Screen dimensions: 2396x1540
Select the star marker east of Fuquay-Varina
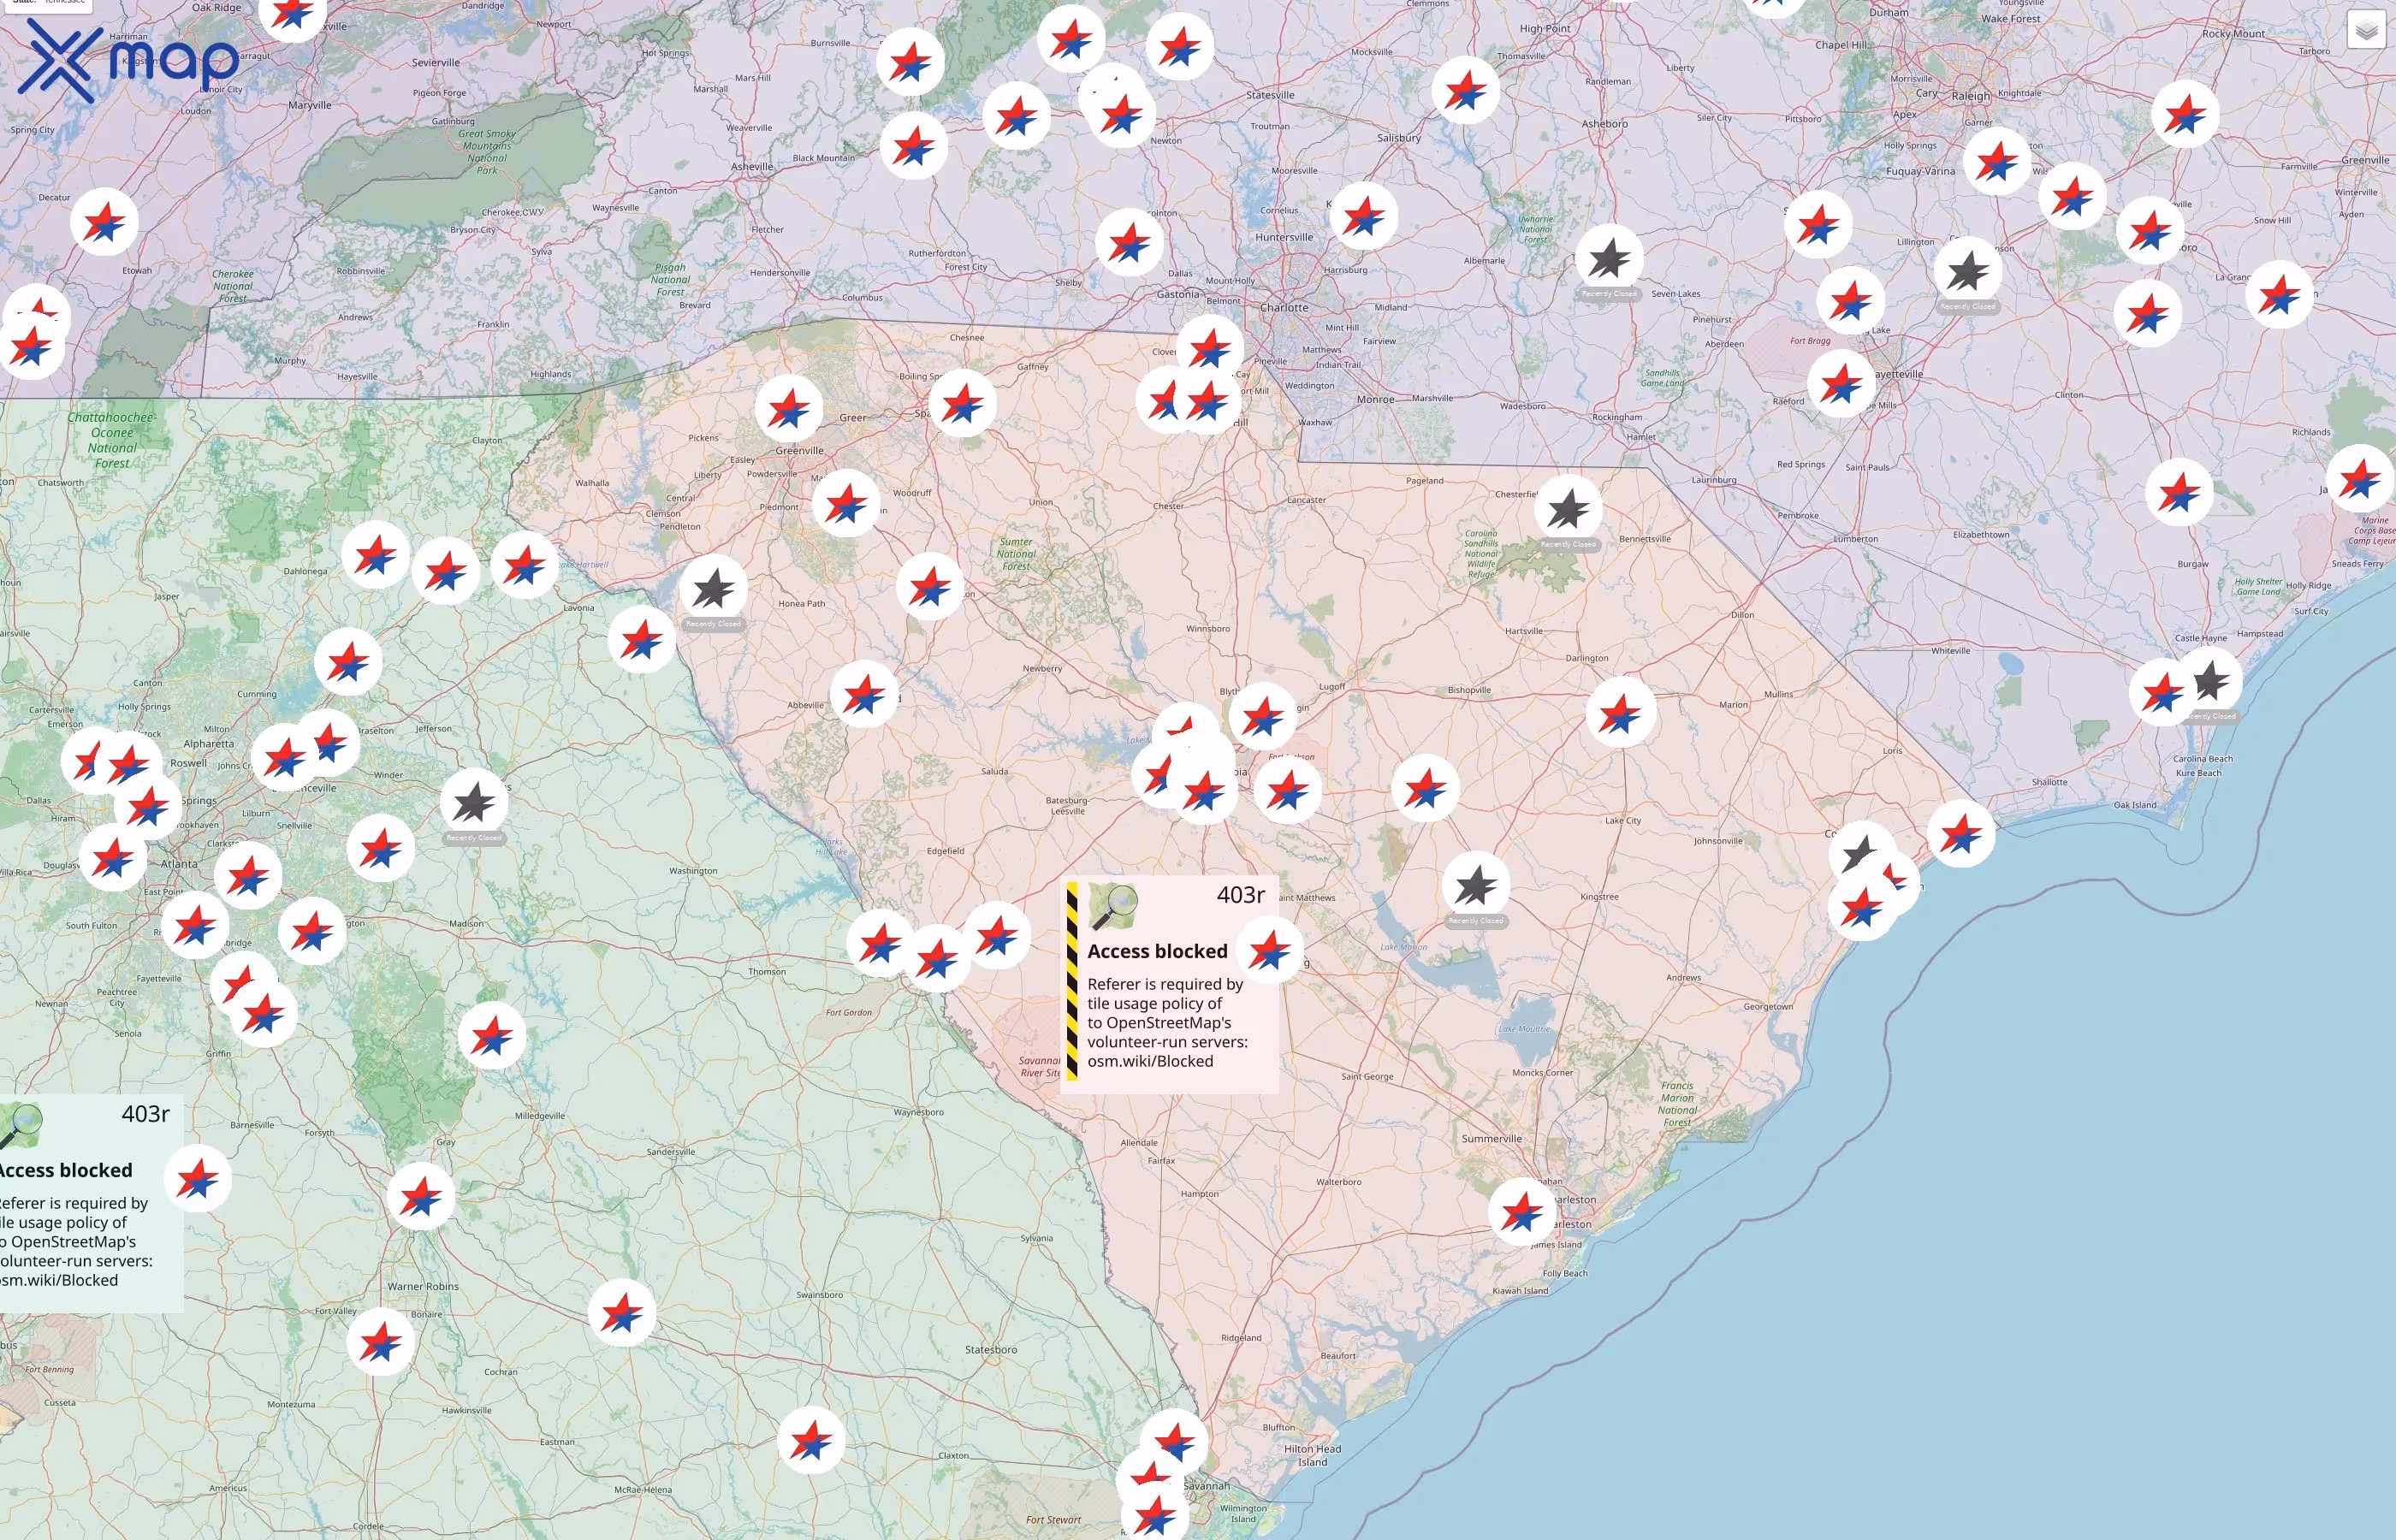[1997, 161]
